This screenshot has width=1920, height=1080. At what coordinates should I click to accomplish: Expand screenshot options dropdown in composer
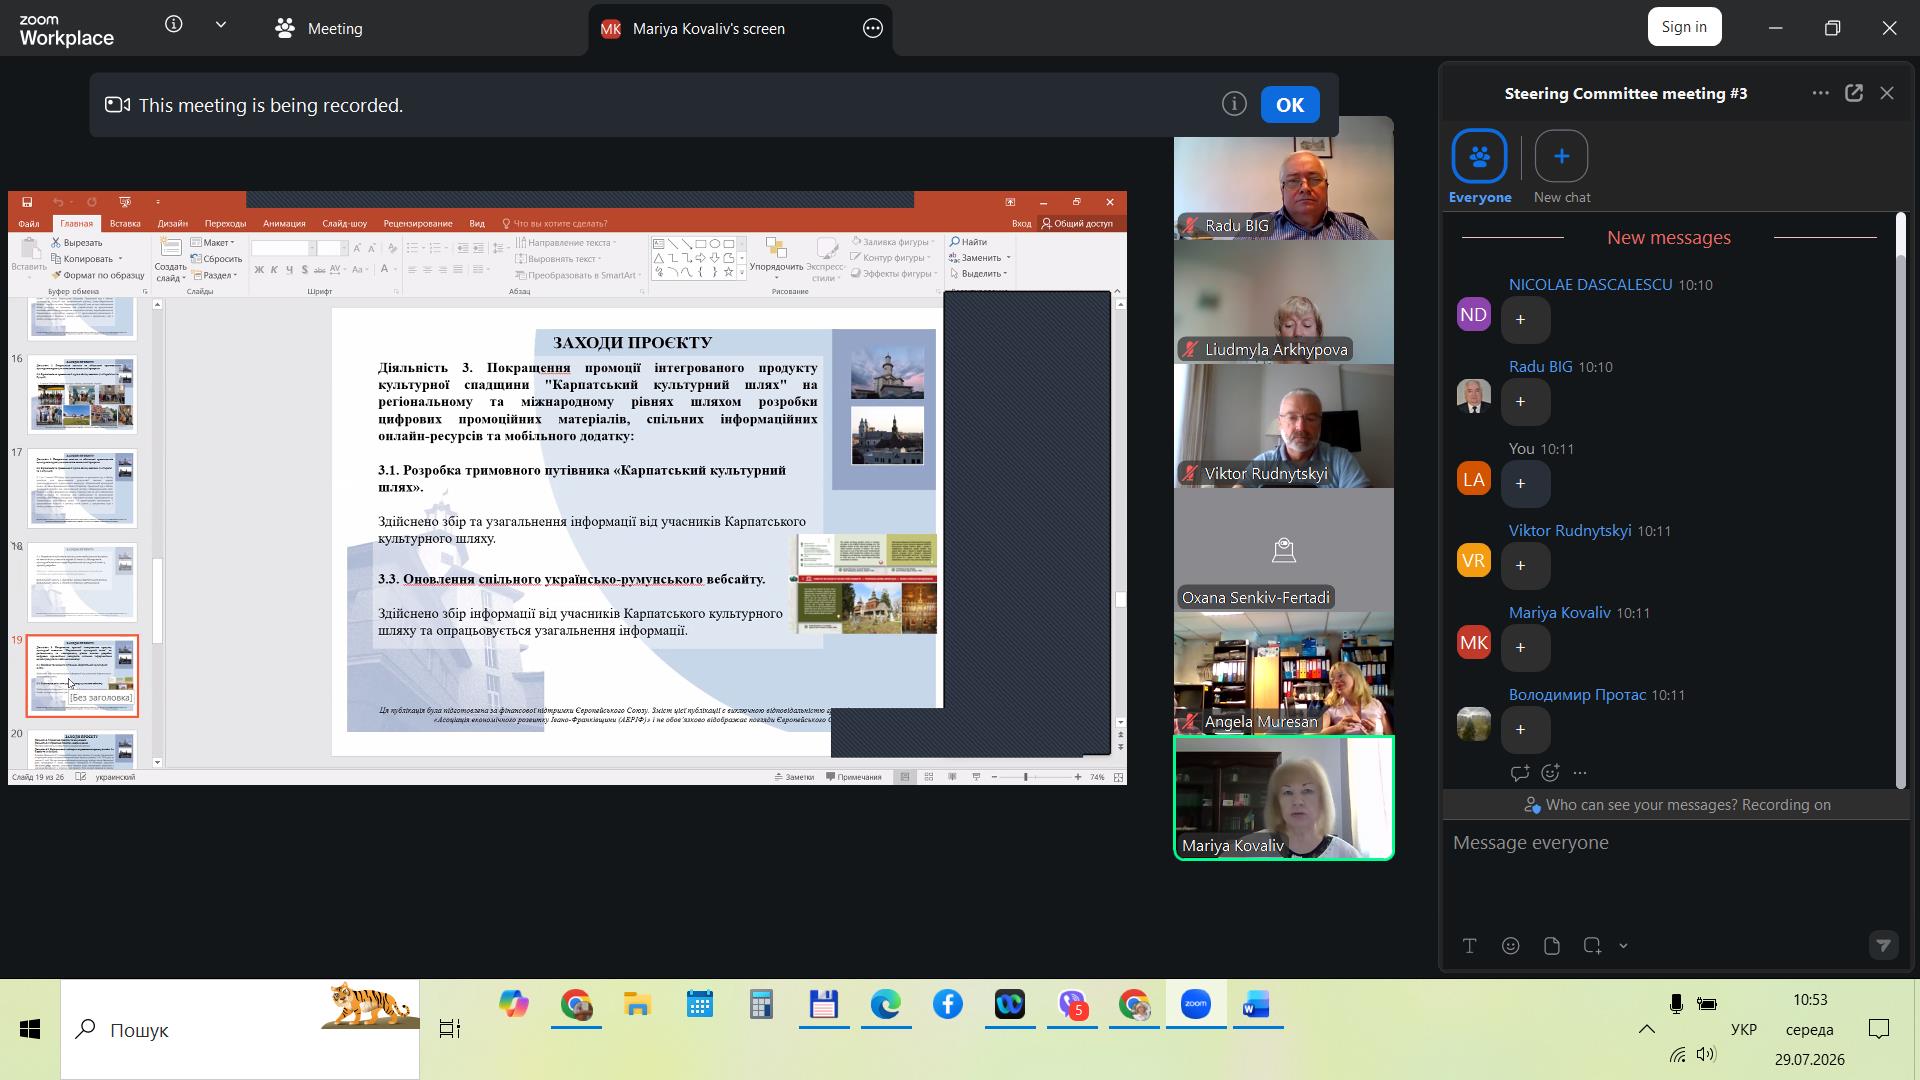click(1623, 946)
